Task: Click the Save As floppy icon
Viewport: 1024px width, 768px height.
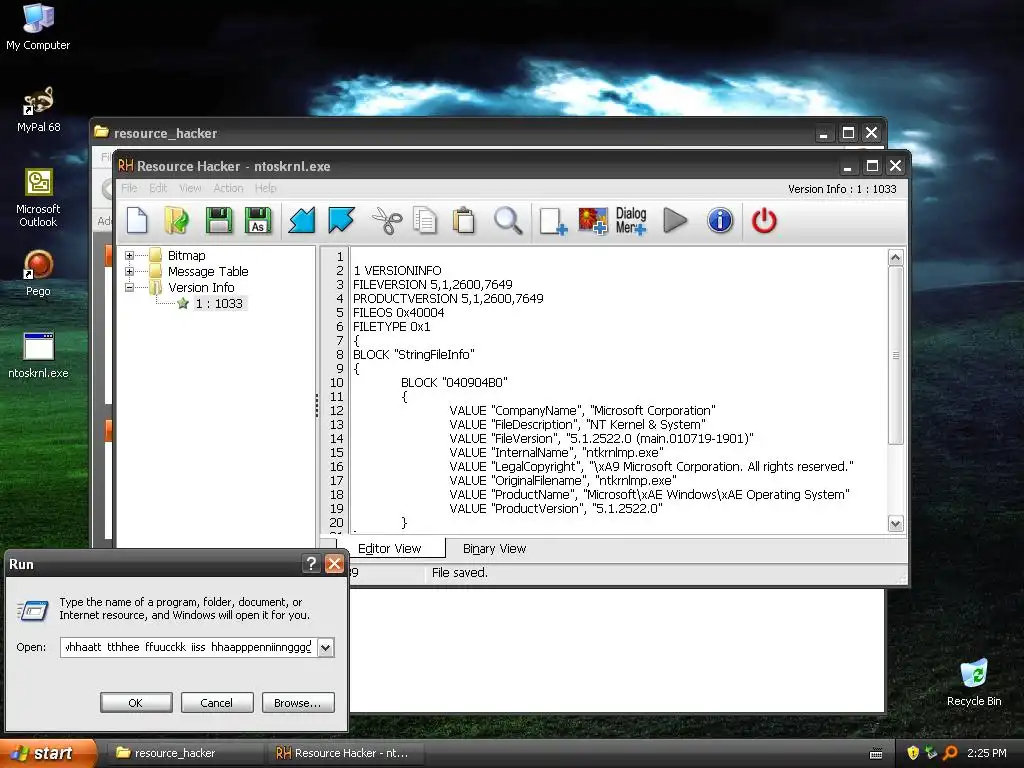Action: pos(258,220)
